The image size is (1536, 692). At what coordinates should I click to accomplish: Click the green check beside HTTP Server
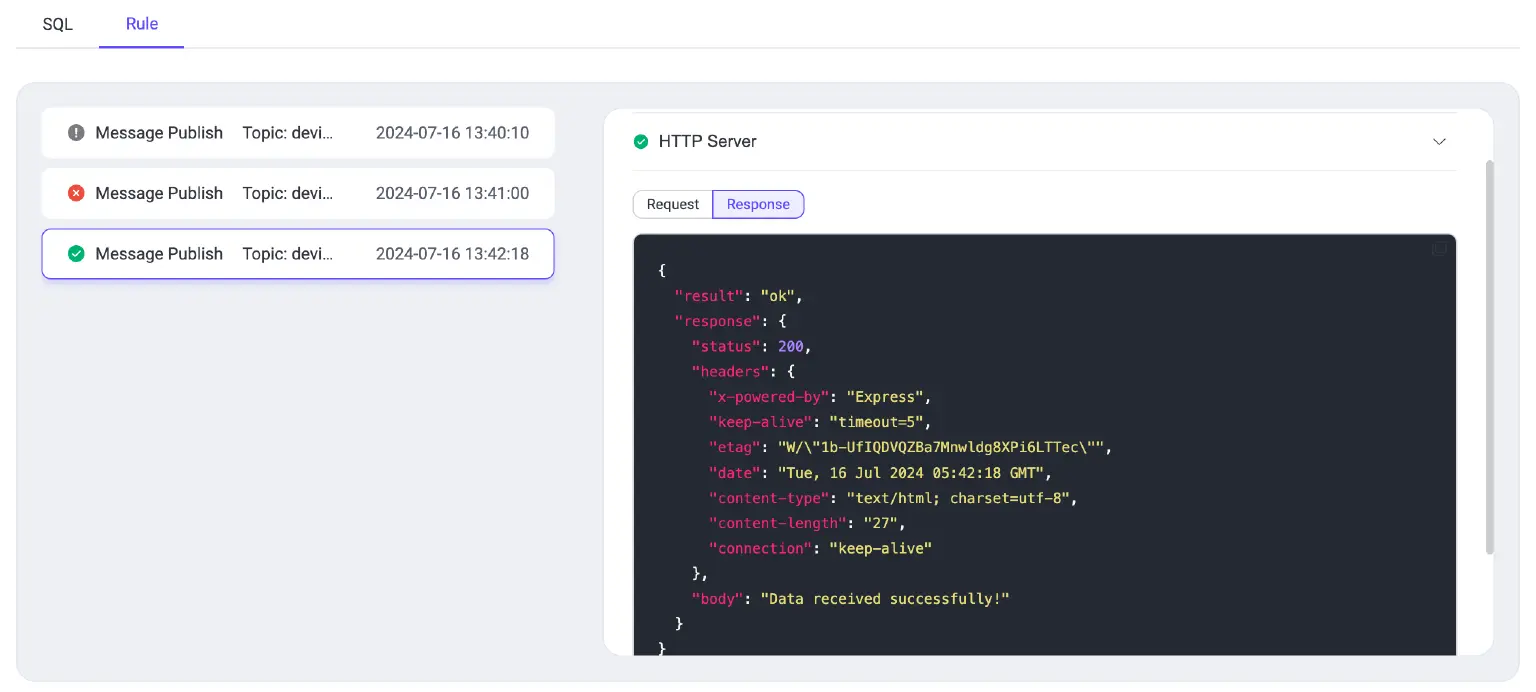641,141
